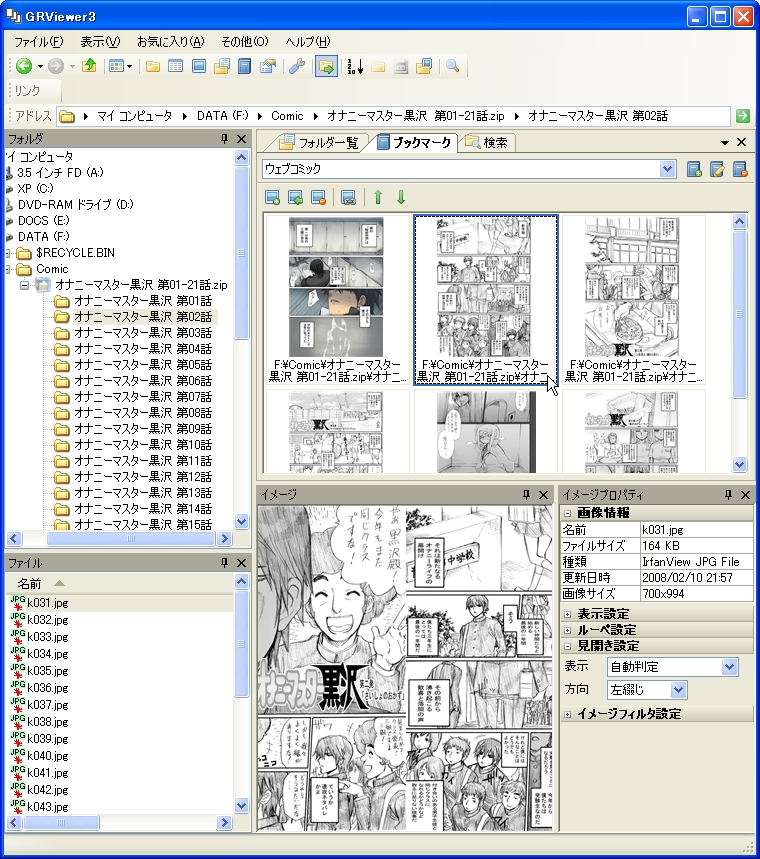Switch to the ブックマーク tab

[415, 142]
